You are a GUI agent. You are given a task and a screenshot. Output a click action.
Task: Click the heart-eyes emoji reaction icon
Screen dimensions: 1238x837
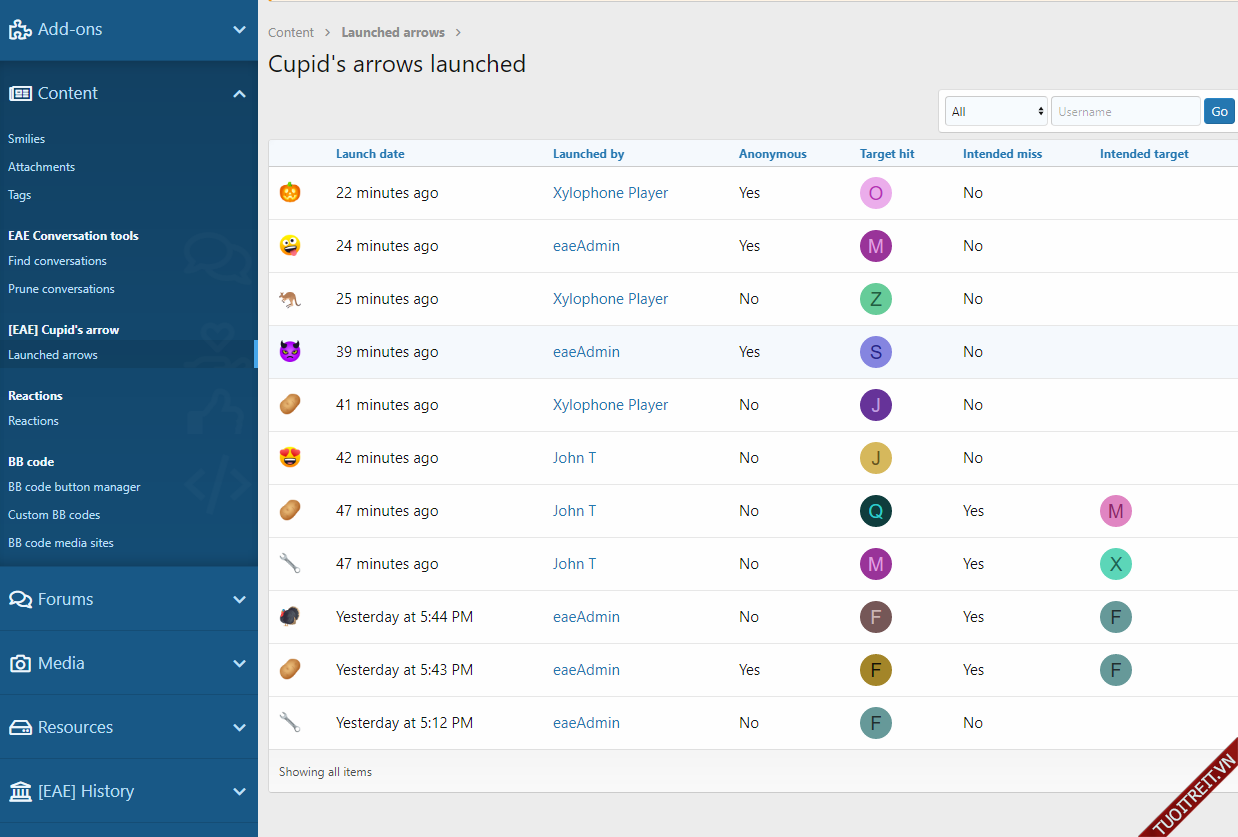click(290, 457)
